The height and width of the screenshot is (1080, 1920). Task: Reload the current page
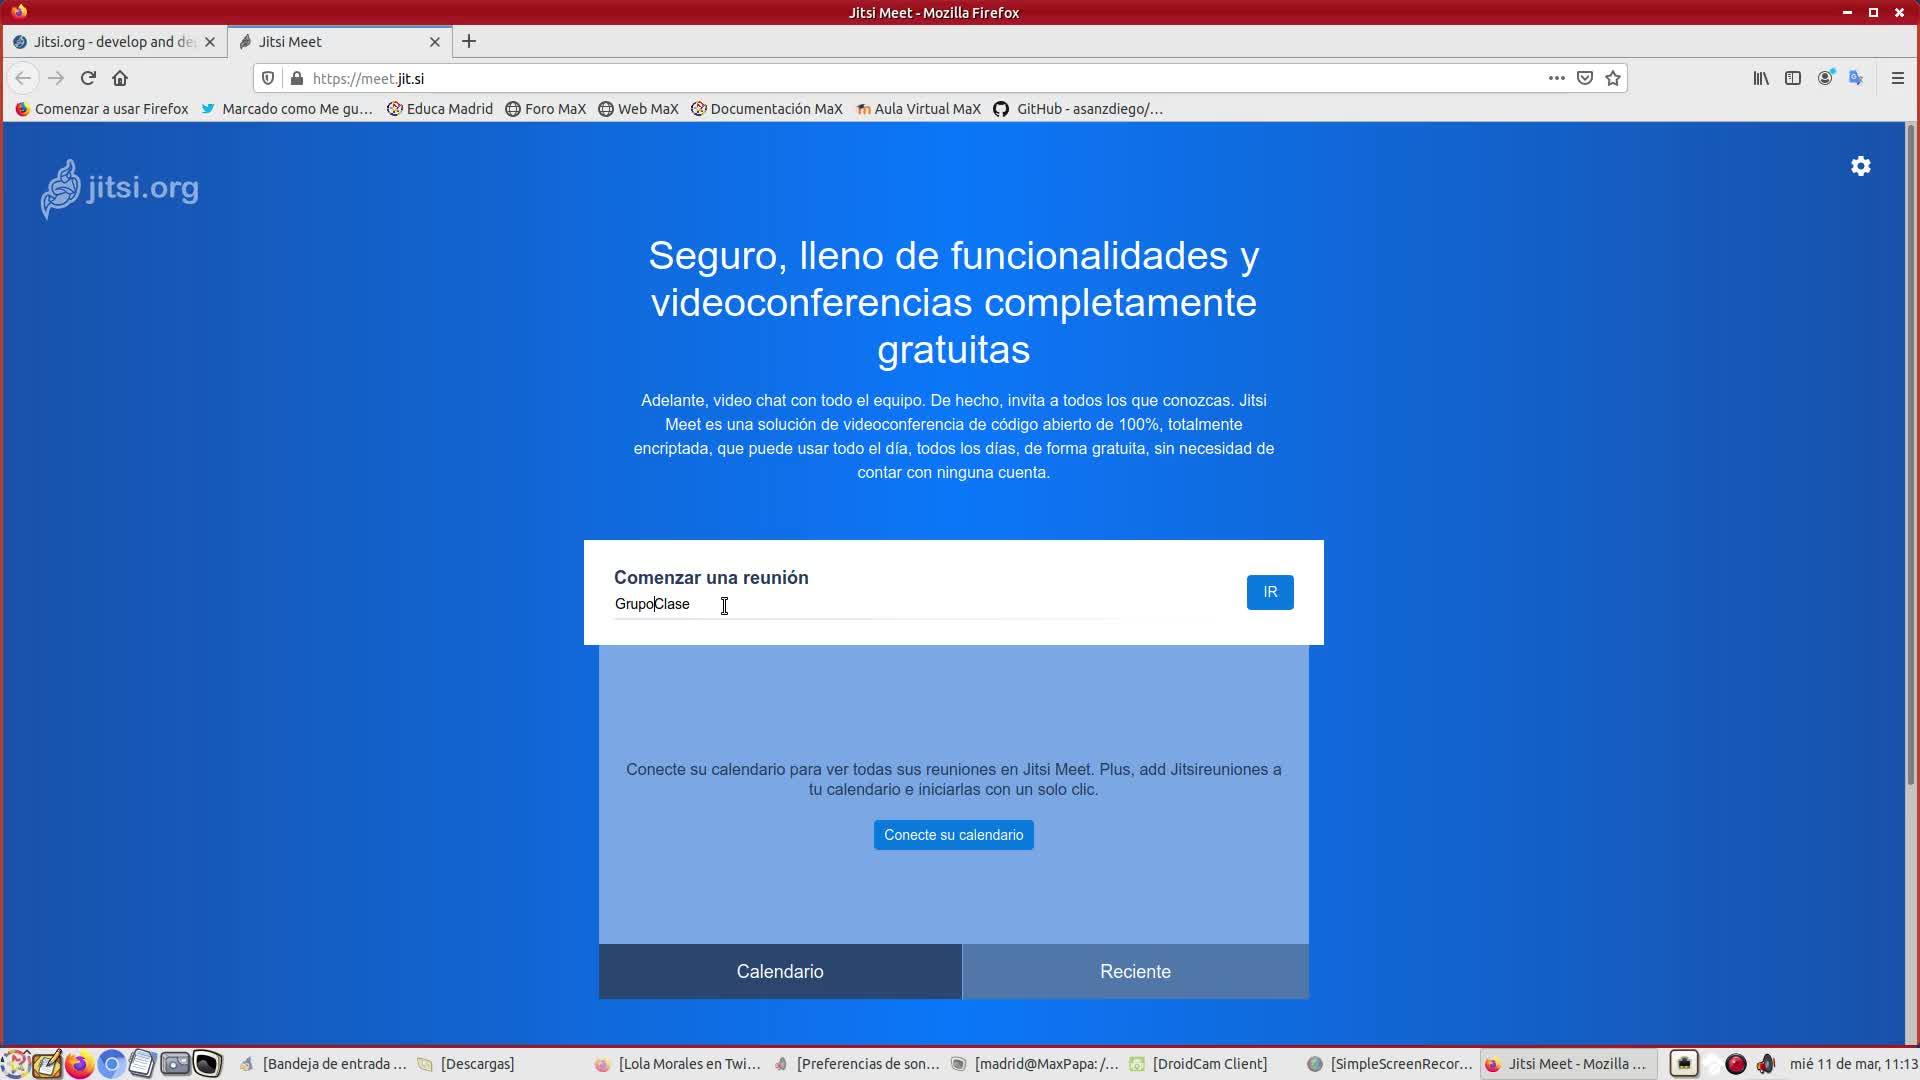point(88,78)
